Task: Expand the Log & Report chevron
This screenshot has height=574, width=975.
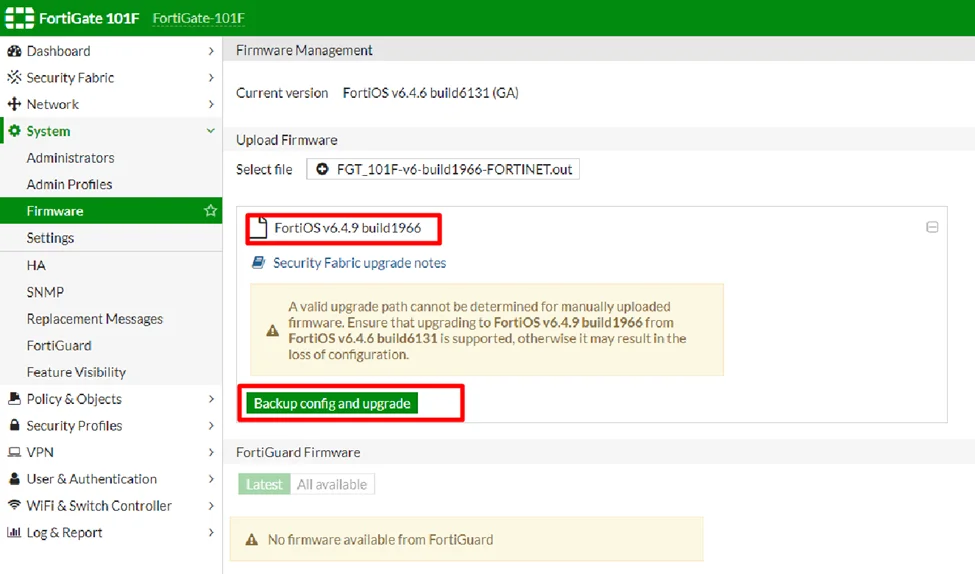Action: tap(211, 532)
